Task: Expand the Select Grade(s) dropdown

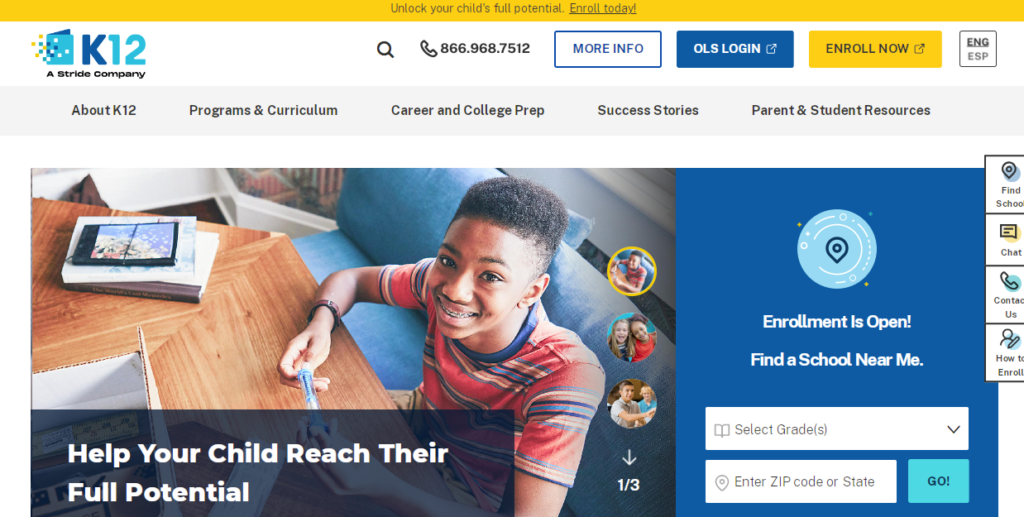Action: (x=837, y=429)
